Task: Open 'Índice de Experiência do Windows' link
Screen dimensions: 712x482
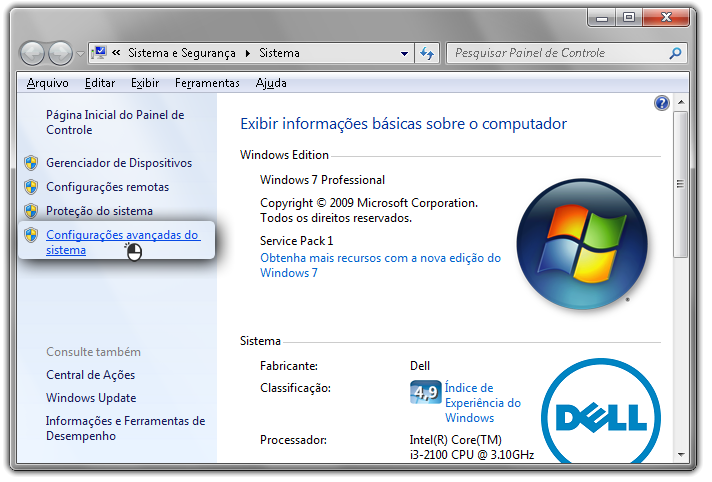Action: [x=482, y=402]
